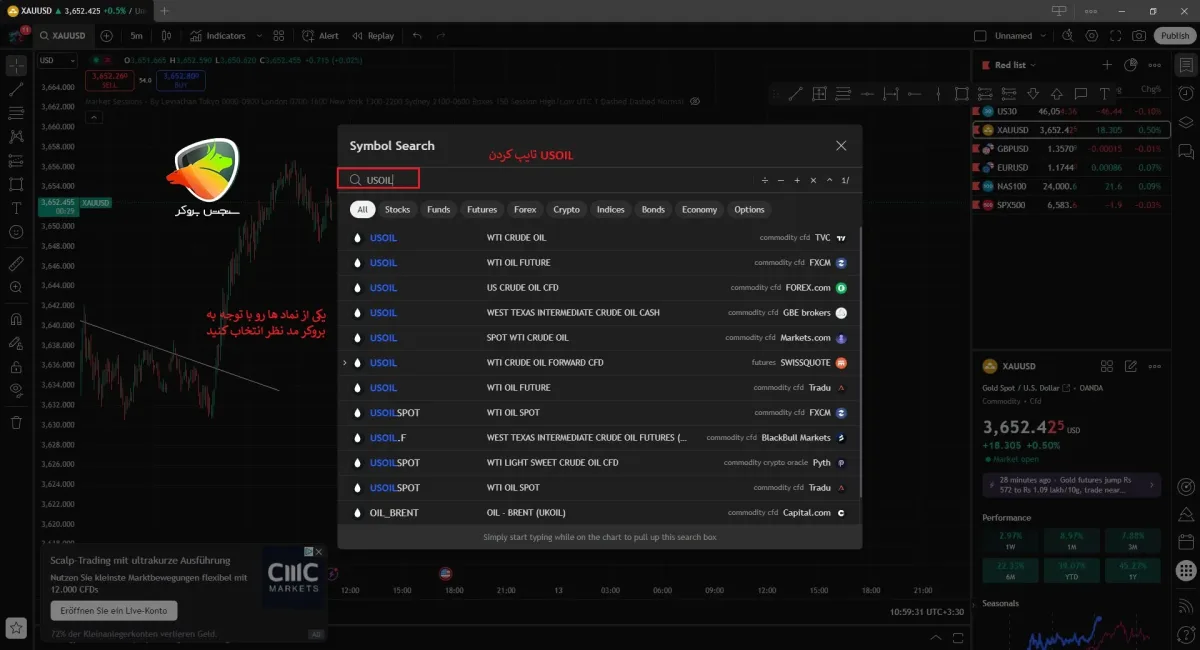
Task: Filter symbols by Bonds
Action: tap(653, 210)
